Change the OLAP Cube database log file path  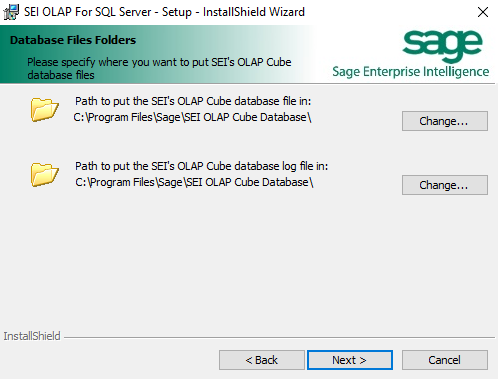(x=445, y=185)
